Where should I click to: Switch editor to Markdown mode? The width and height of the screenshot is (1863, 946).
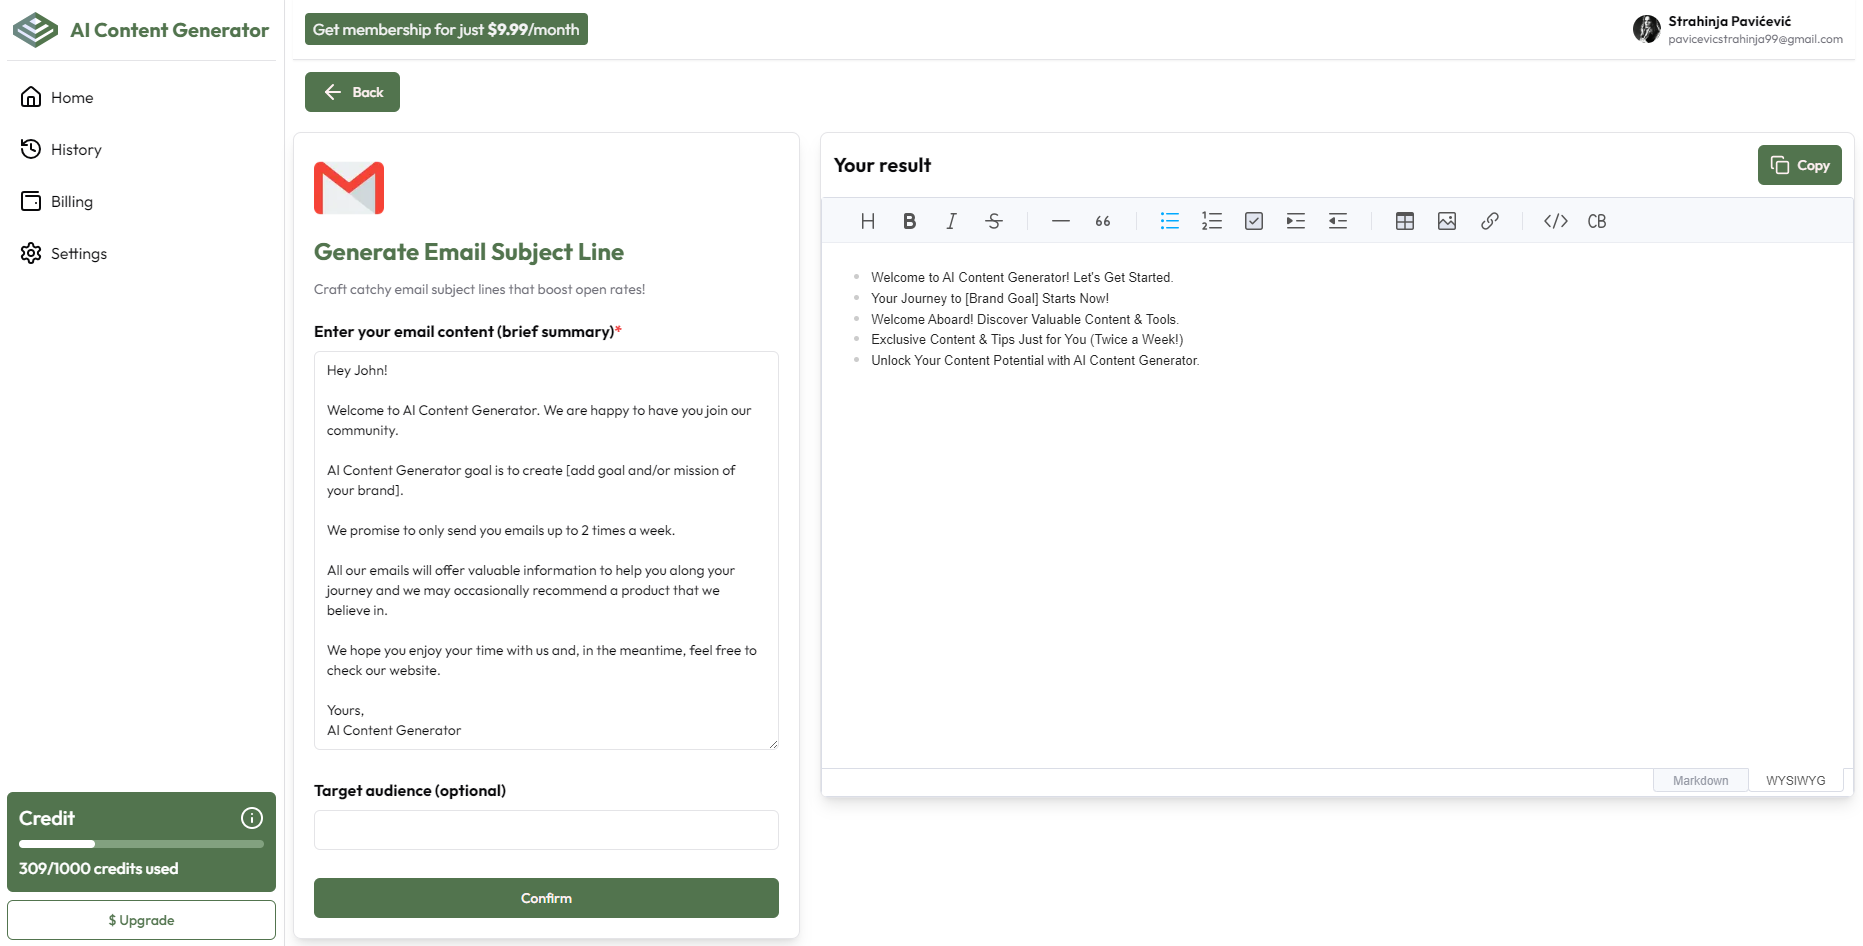(1700, 781)
